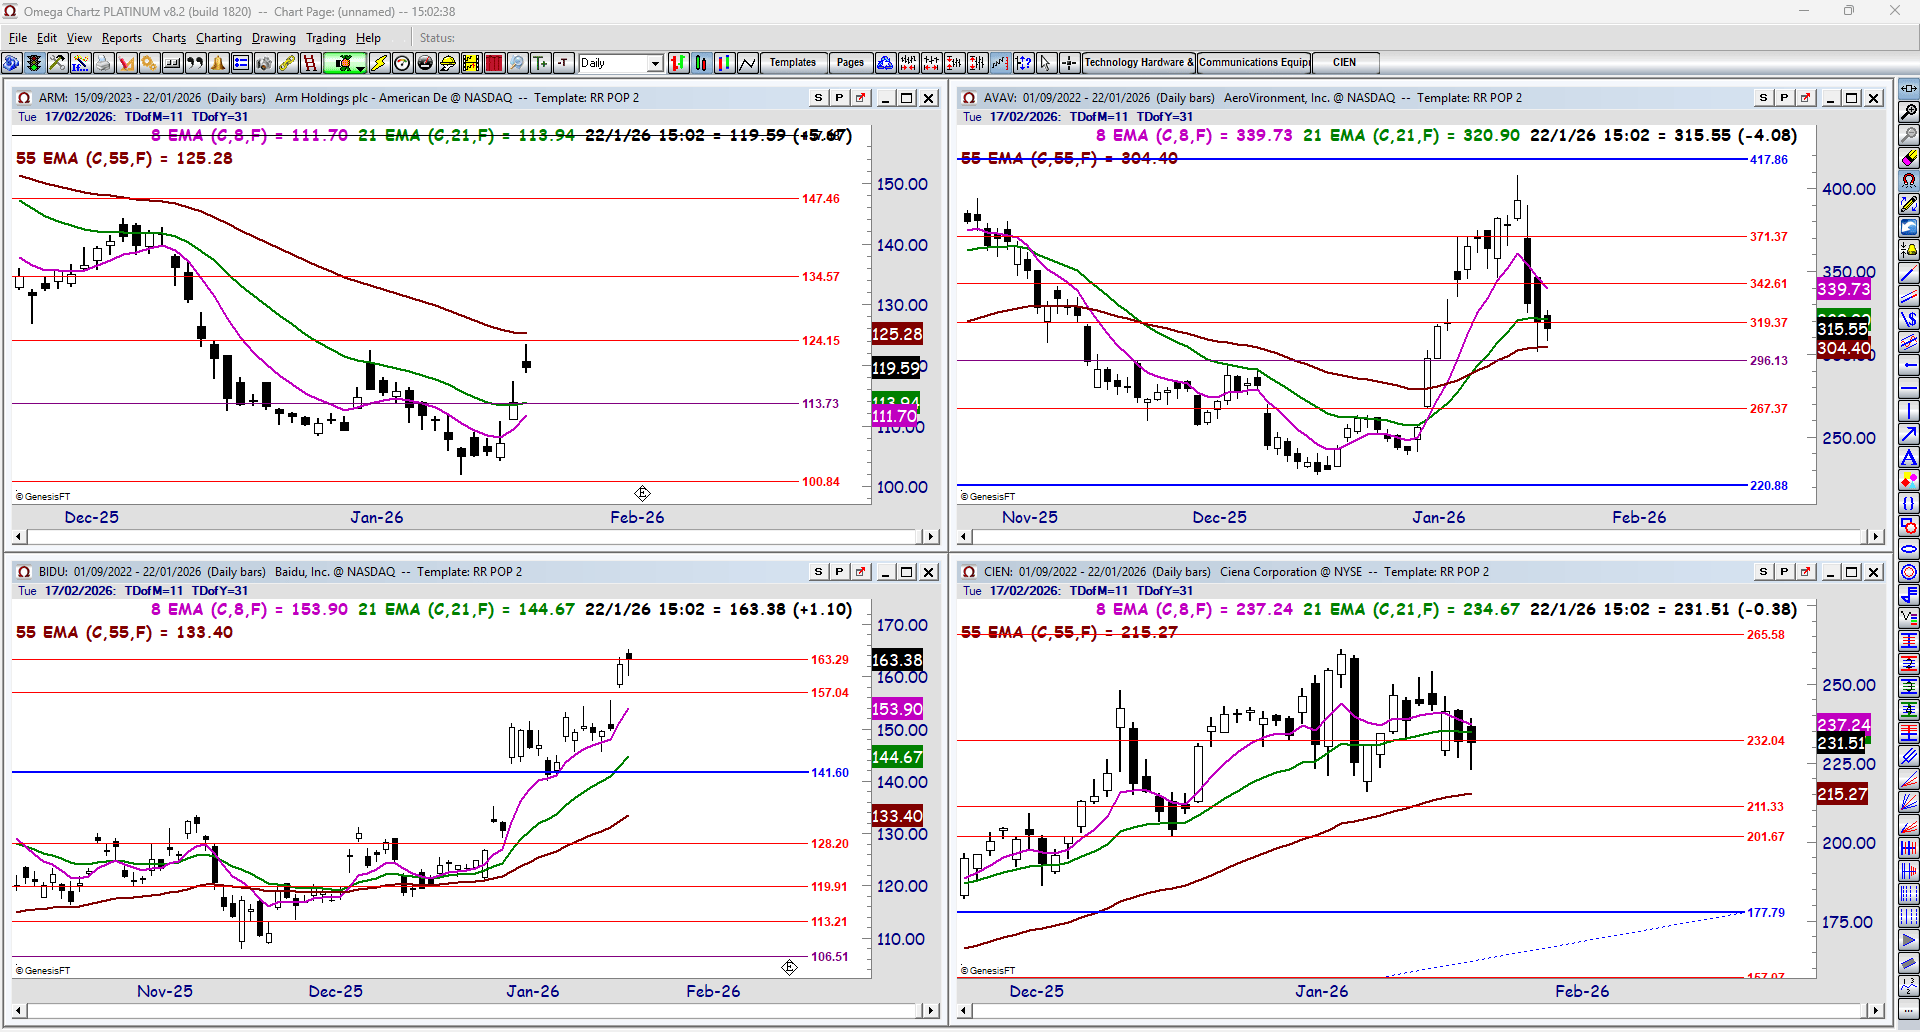Open the Drawing menu

point(274,38)
